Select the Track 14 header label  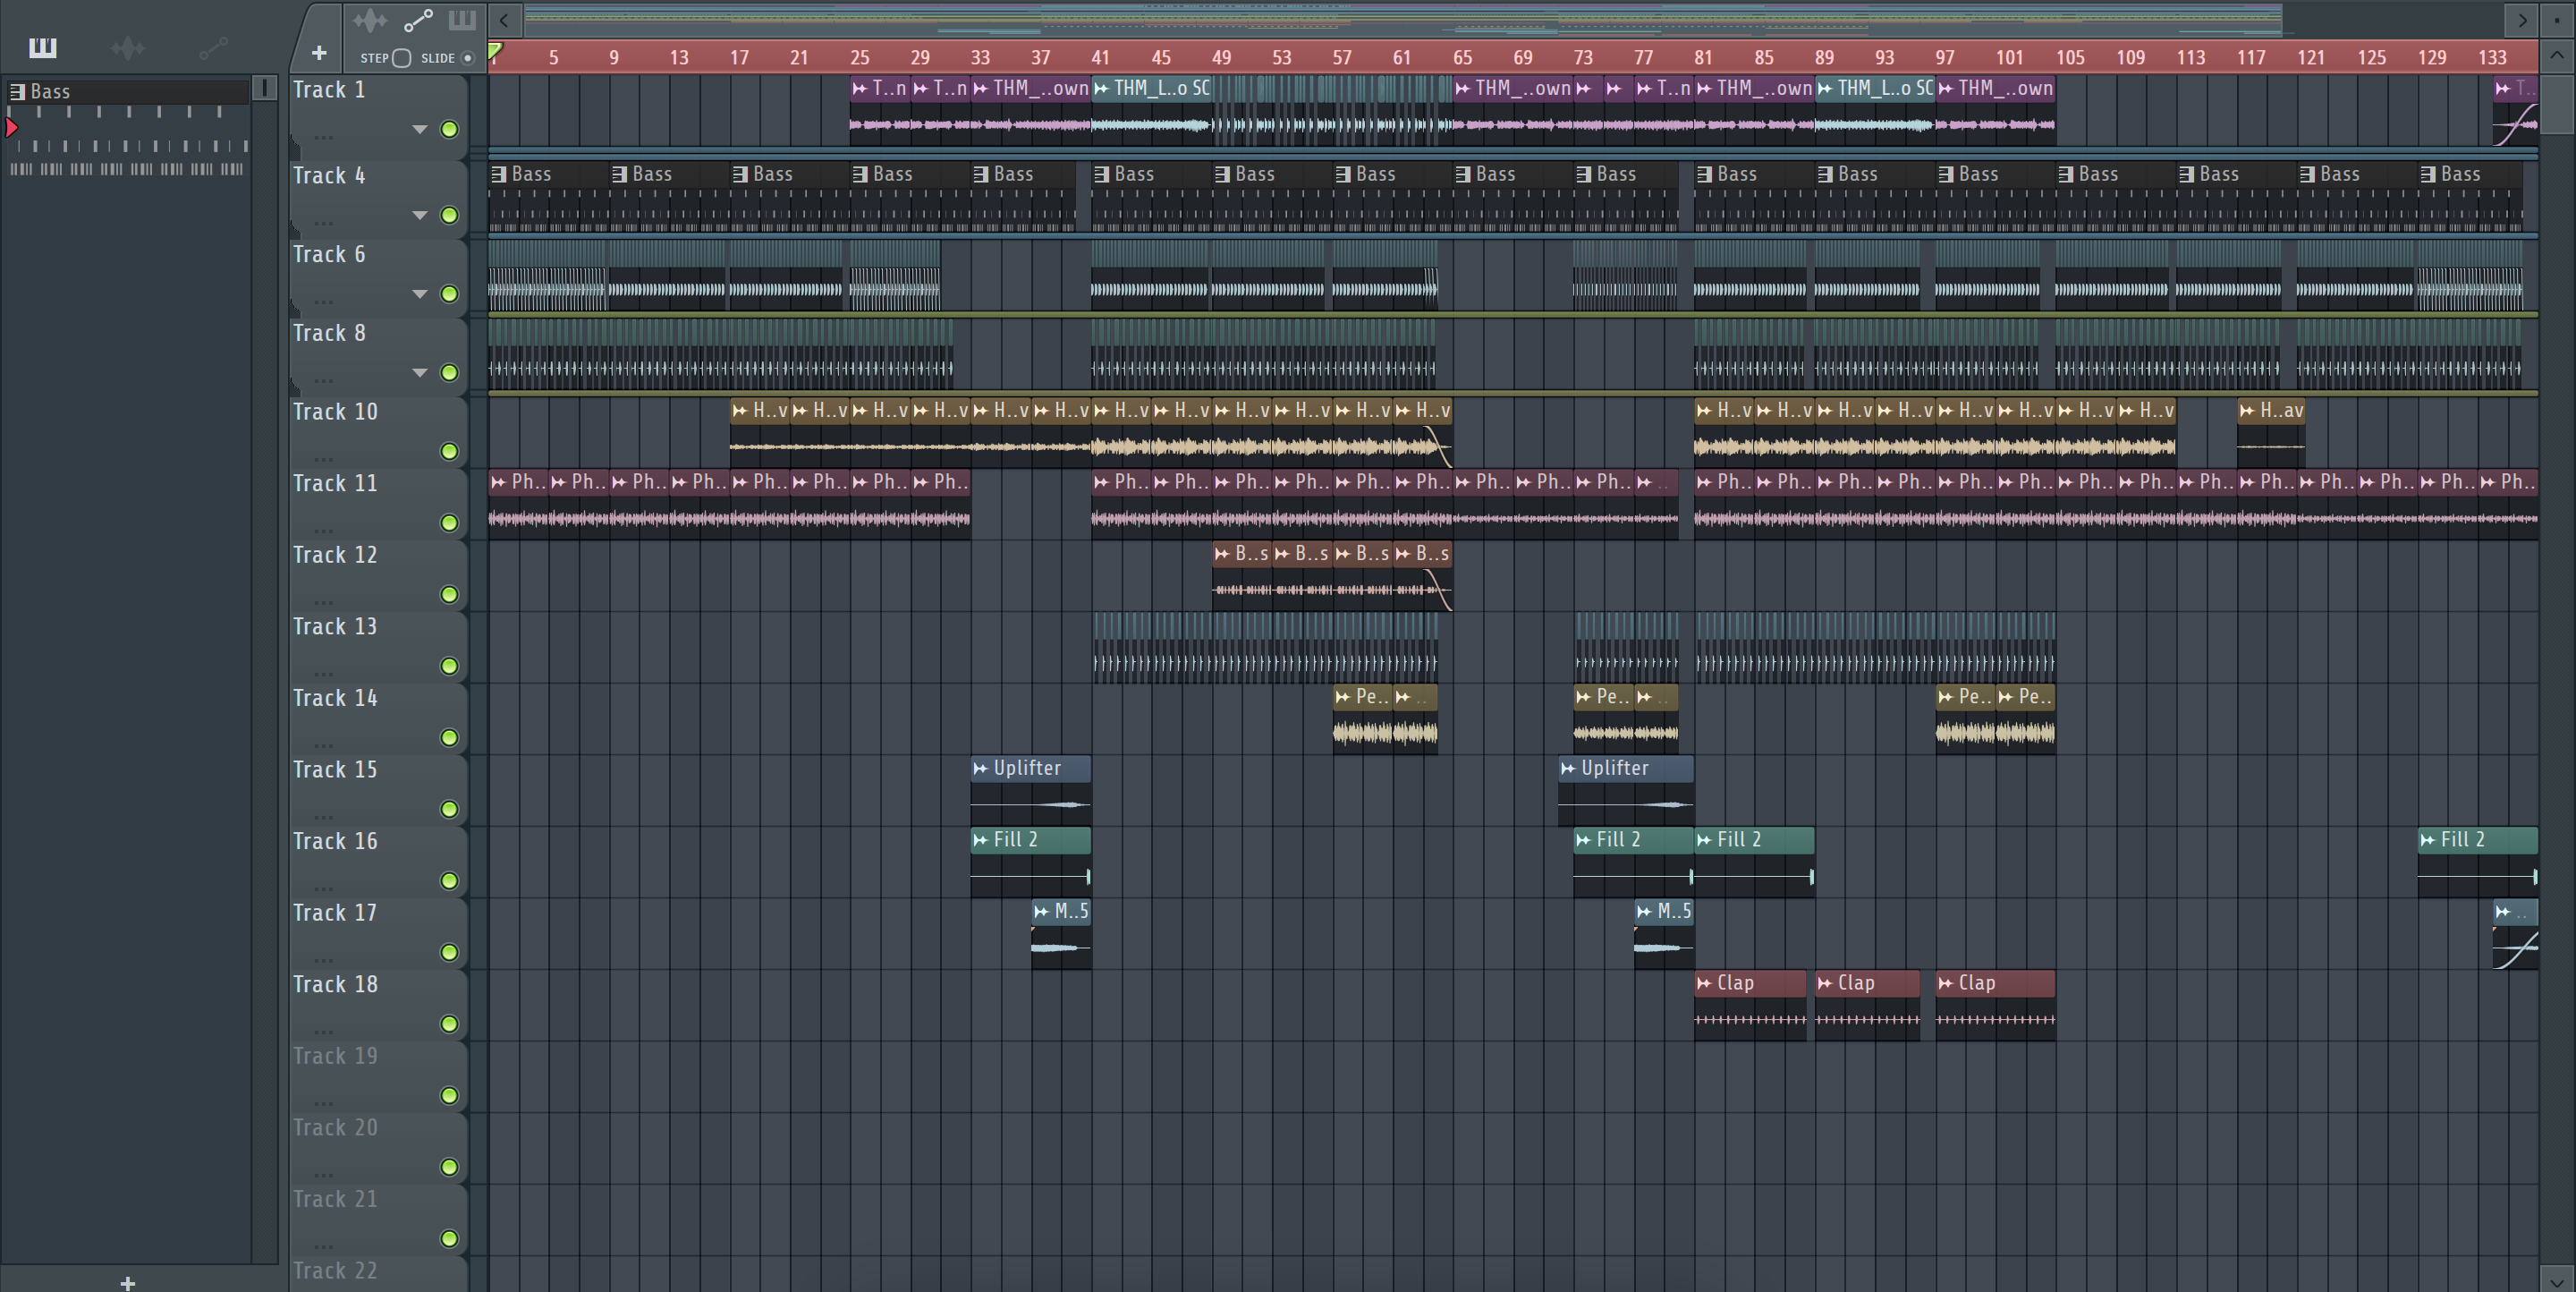click(335, 698)
